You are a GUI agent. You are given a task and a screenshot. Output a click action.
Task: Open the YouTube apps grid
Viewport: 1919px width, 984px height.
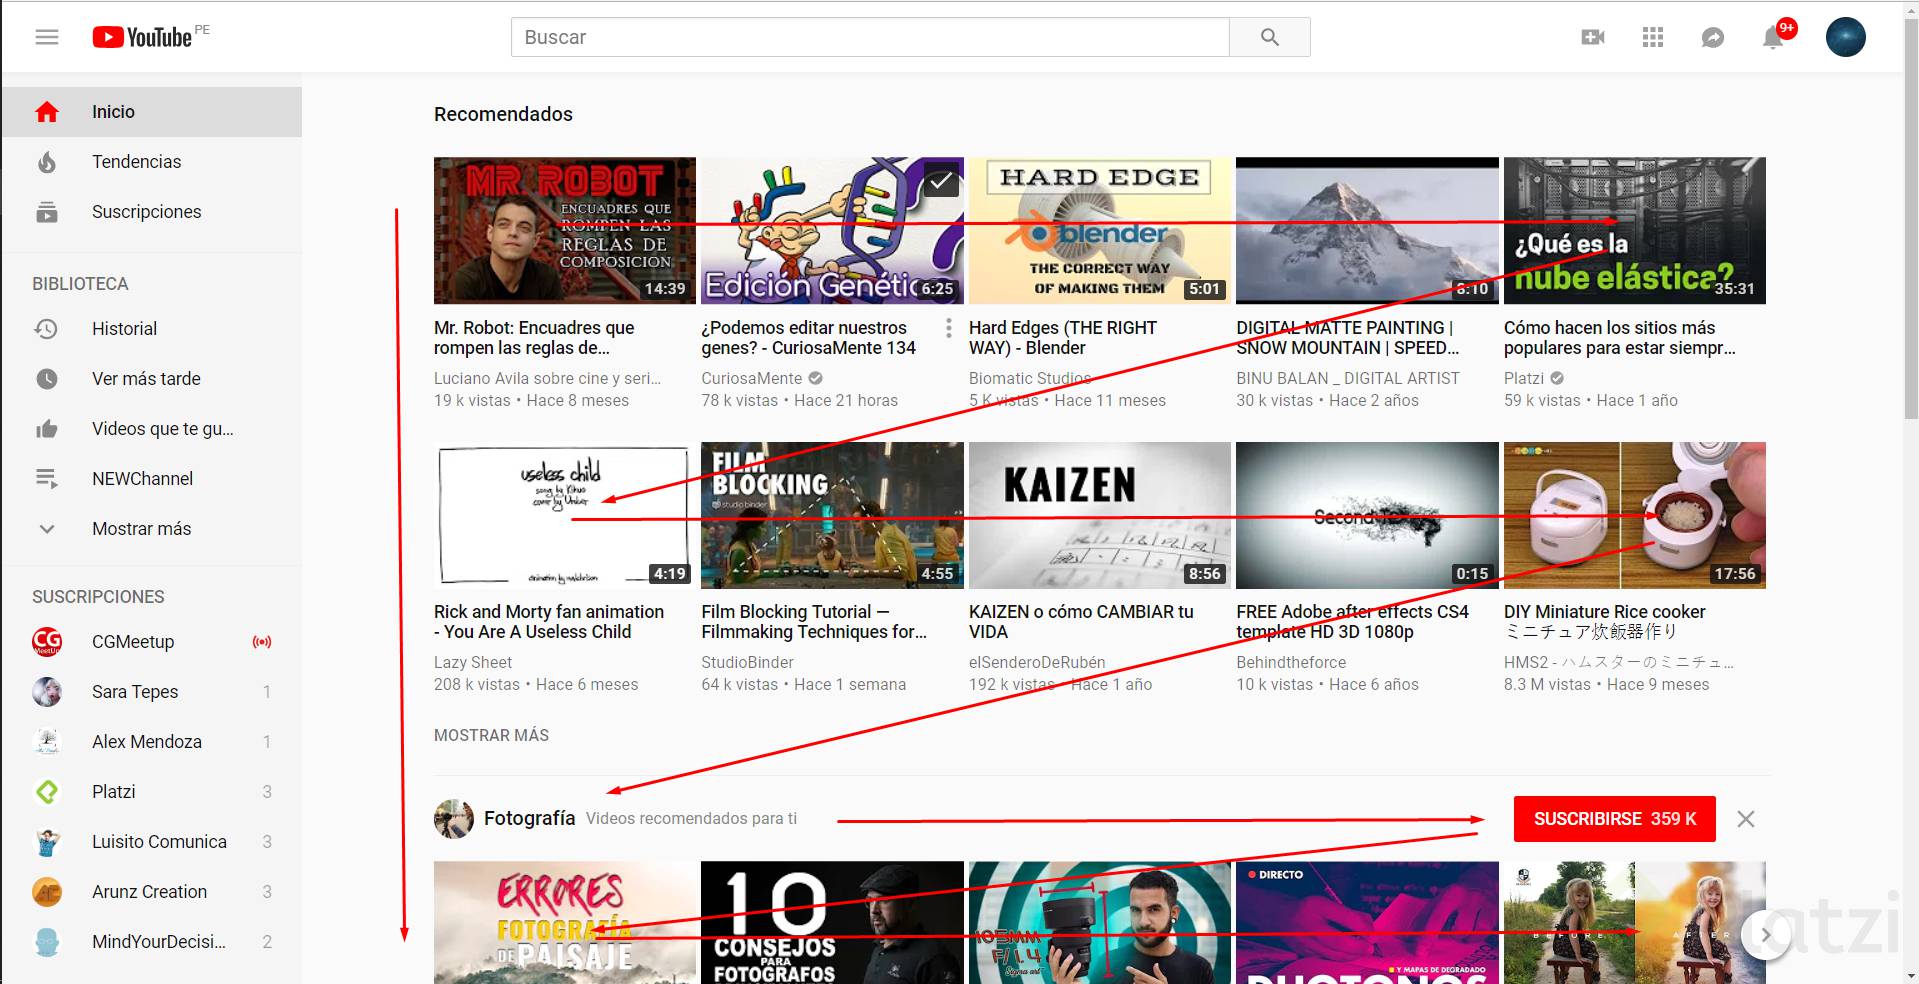click(x=1653, y=37)
